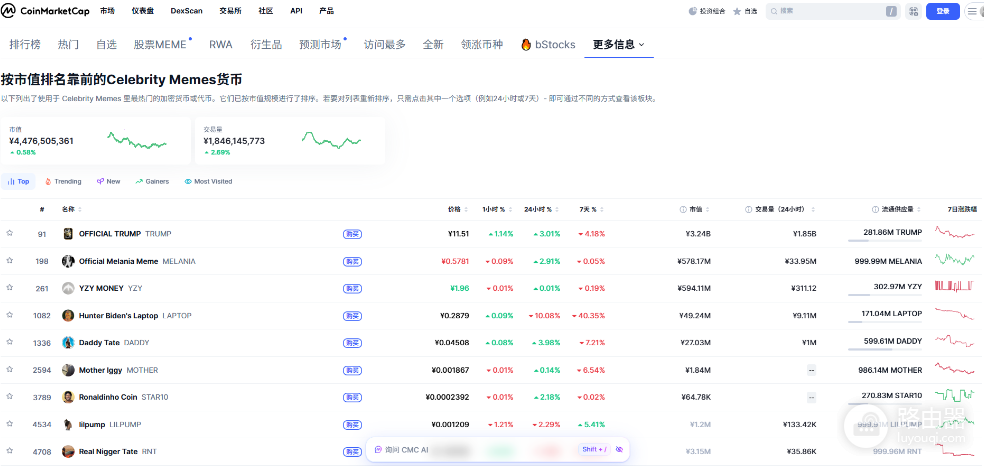Click 购买 button for Mother Iggy
This screenshot has height=466, width=984.
point(353,371)
